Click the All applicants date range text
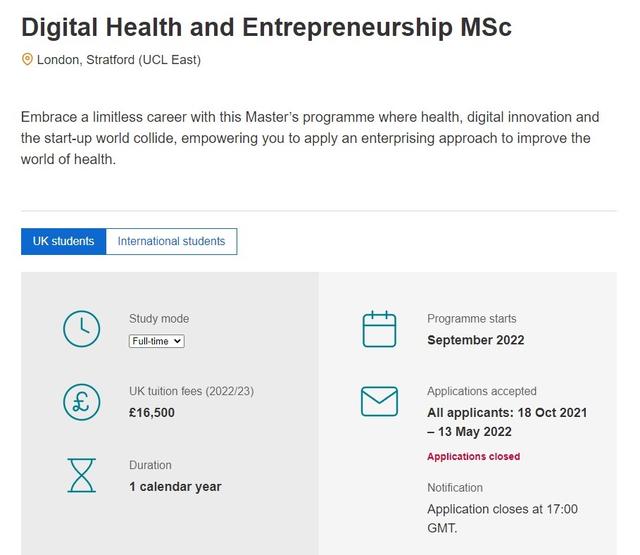The width and height of the screenshot is (640, 555). tap(507, 422)
